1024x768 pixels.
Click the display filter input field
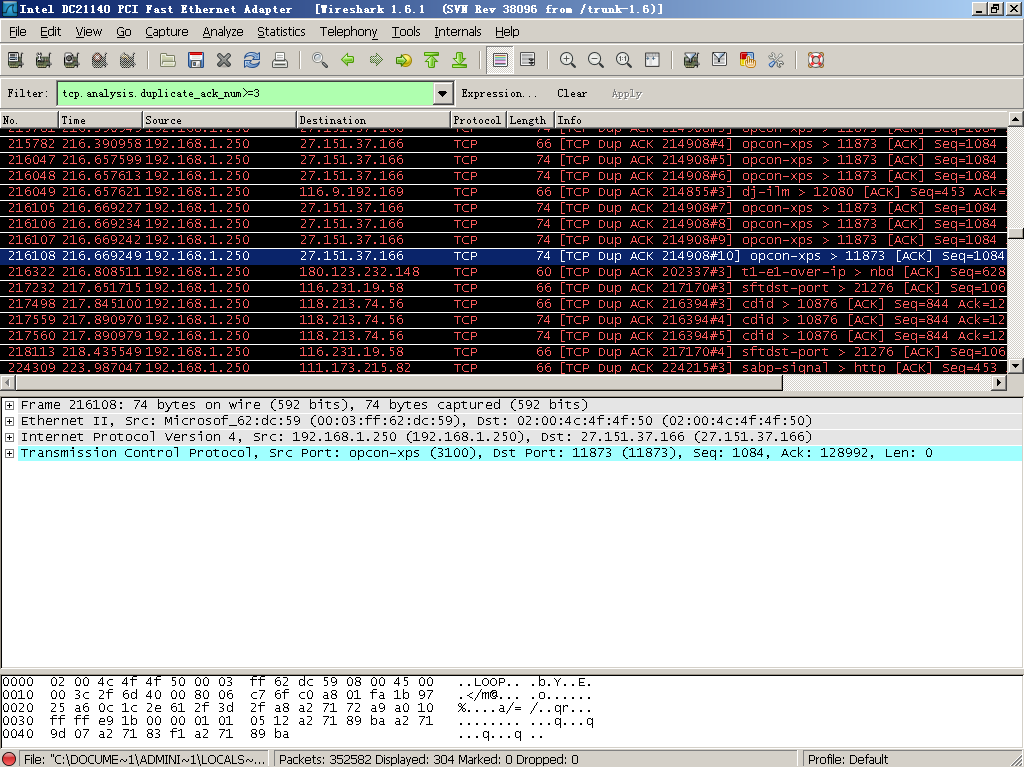246,93
